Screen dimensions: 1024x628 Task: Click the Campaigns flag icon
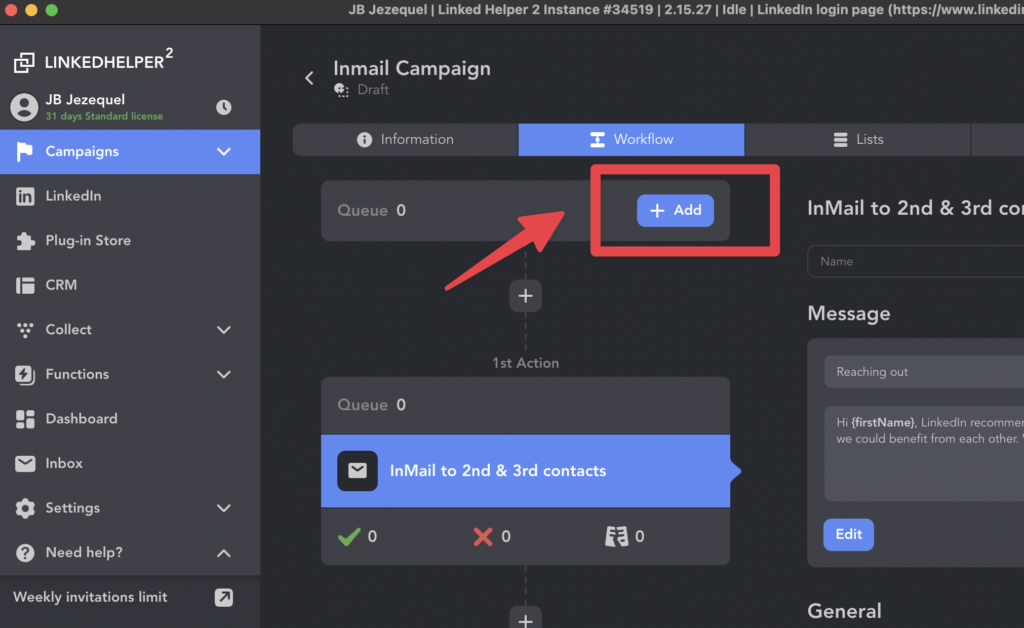[x=24, y=151]
